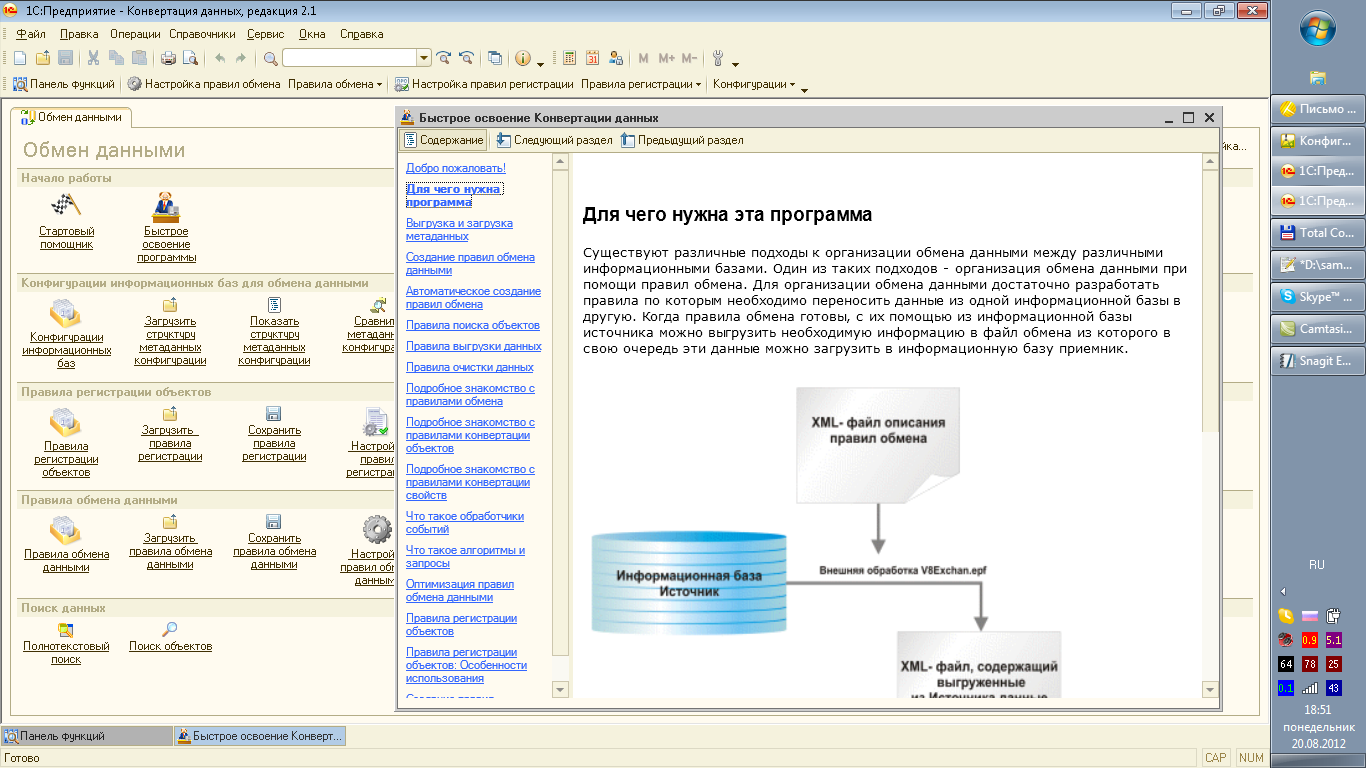
Task: Open Правила очистки данных link
Action: 470,367
